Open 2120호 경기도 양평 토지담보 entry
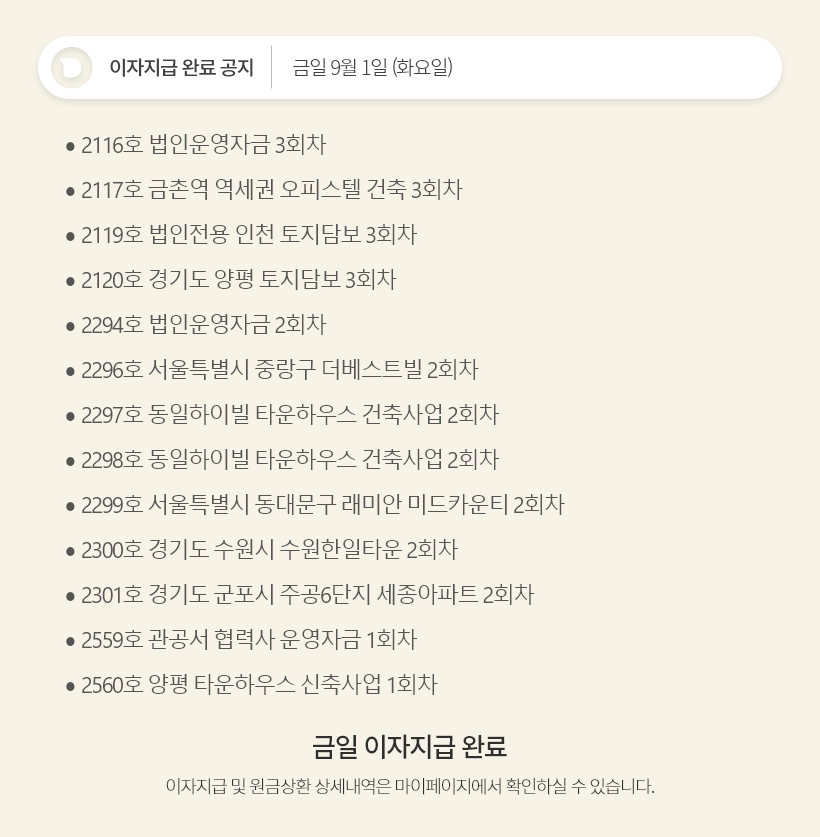The height and width of the screenshot is (837, 820). coord(238,279)
